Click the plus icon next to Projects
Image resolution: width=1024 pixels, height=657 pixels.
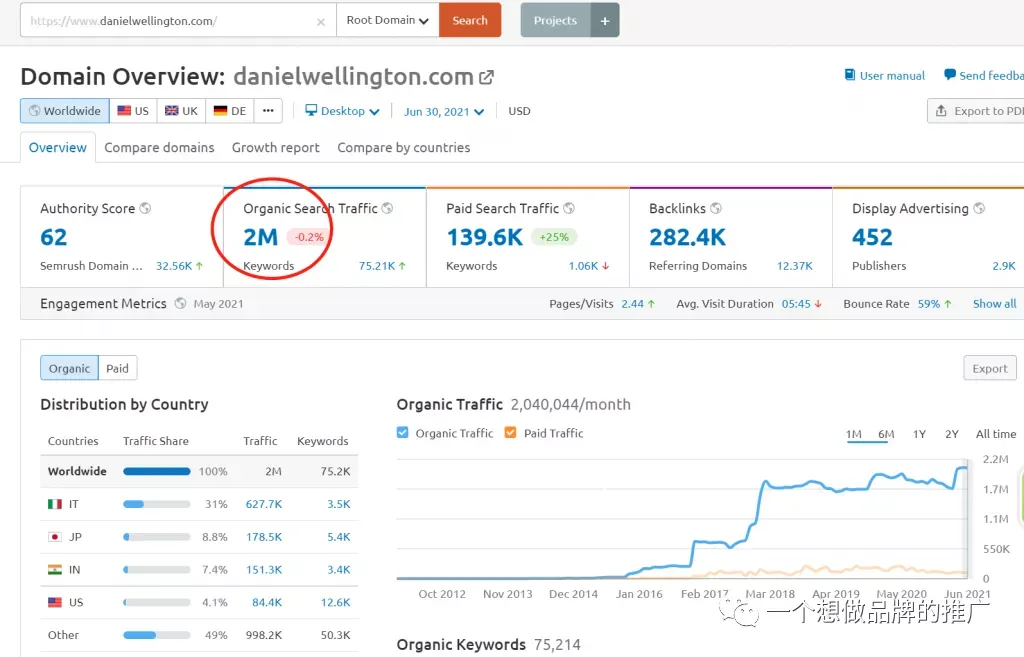[605, 20]
